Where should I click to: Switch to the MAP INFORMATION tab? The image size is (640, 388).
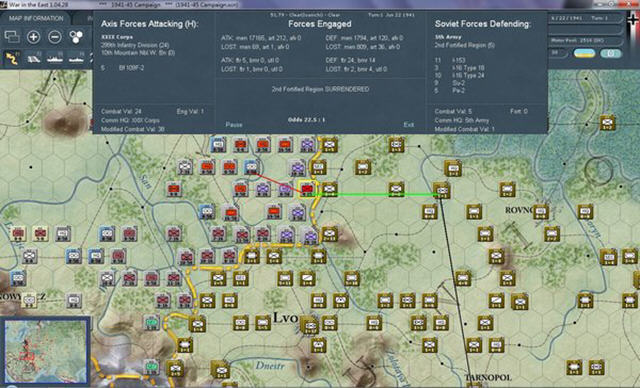[36, 18]
